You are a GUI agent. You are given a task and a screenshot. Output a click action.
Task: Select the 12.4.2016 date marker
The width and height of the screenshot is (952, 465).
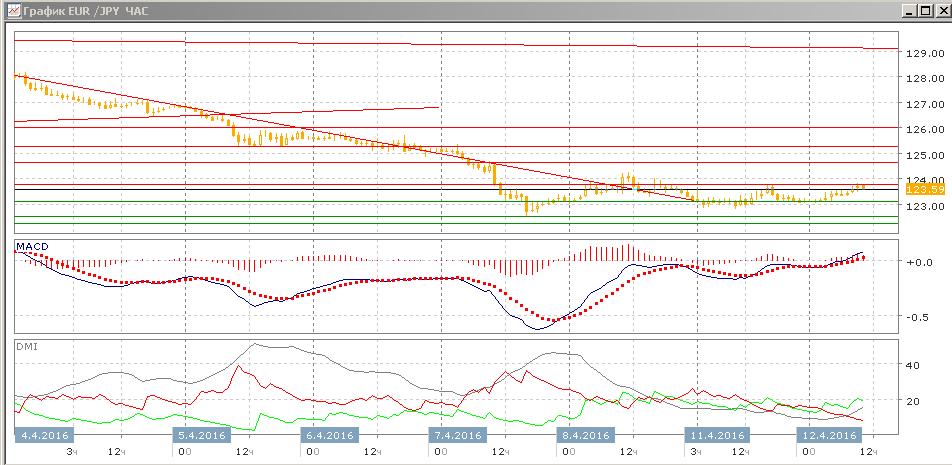[x=829, y=436]
